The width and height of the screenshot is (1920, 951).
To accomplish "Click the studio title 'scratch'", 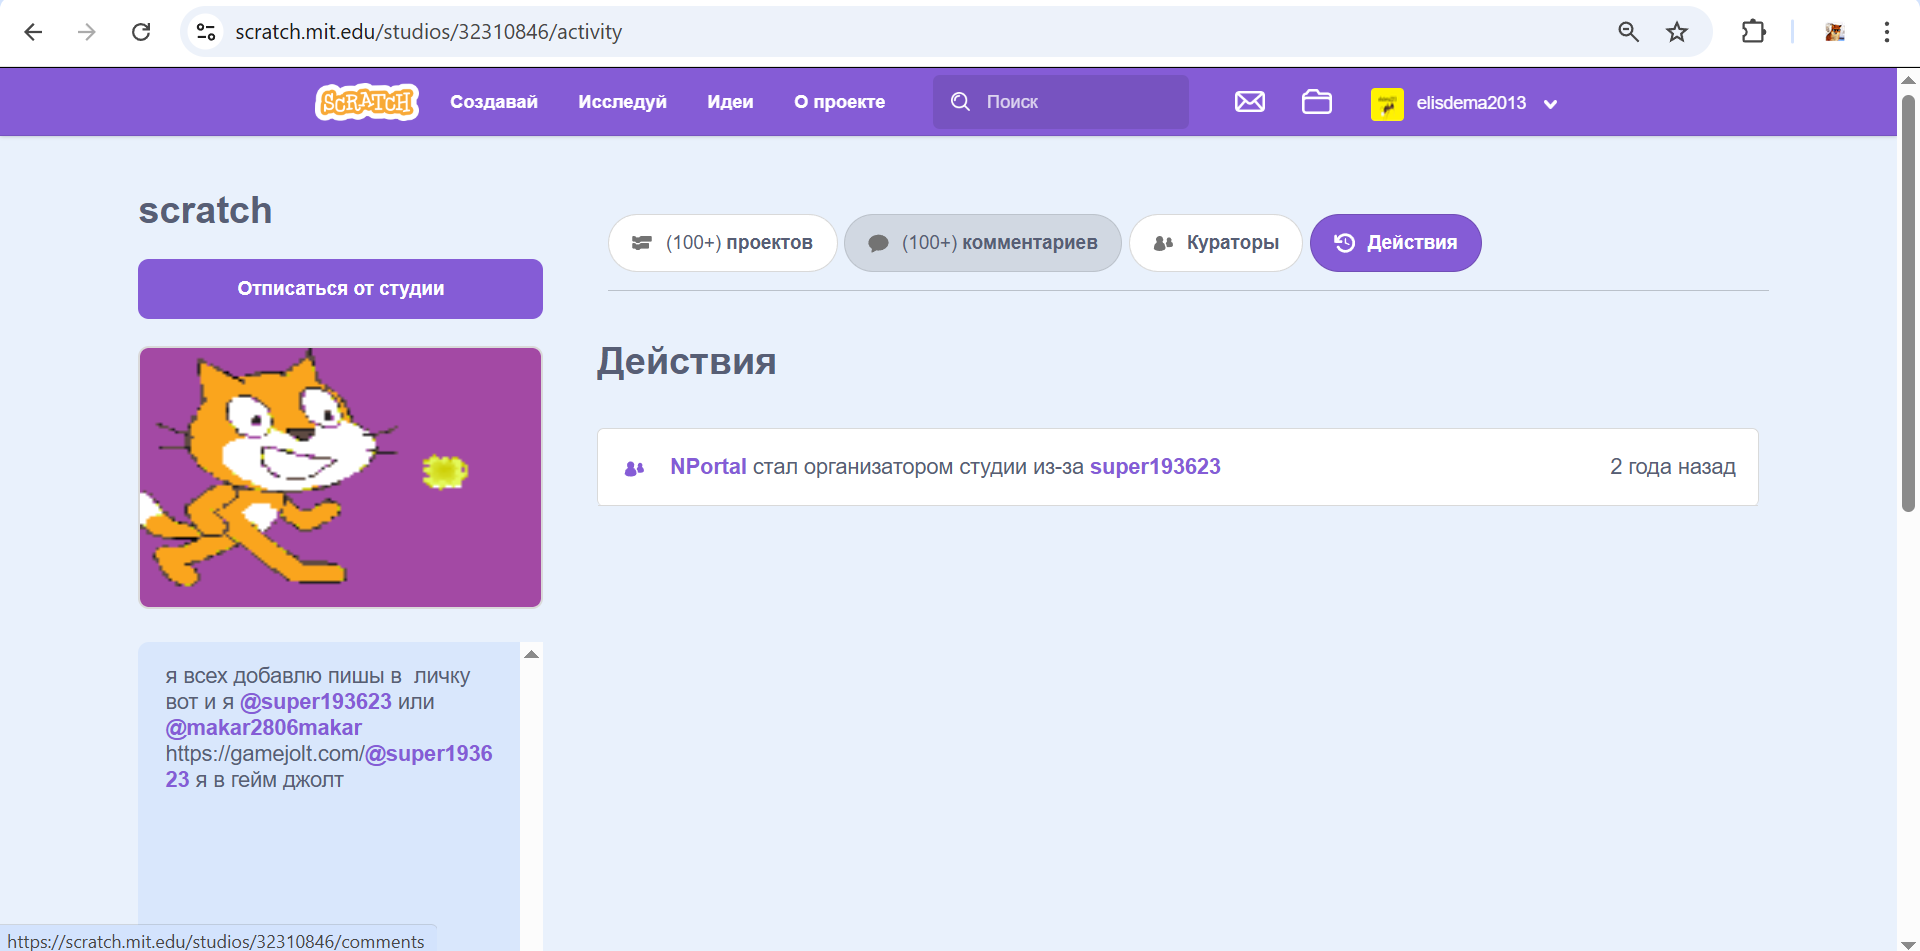I will tap(205, 211).
